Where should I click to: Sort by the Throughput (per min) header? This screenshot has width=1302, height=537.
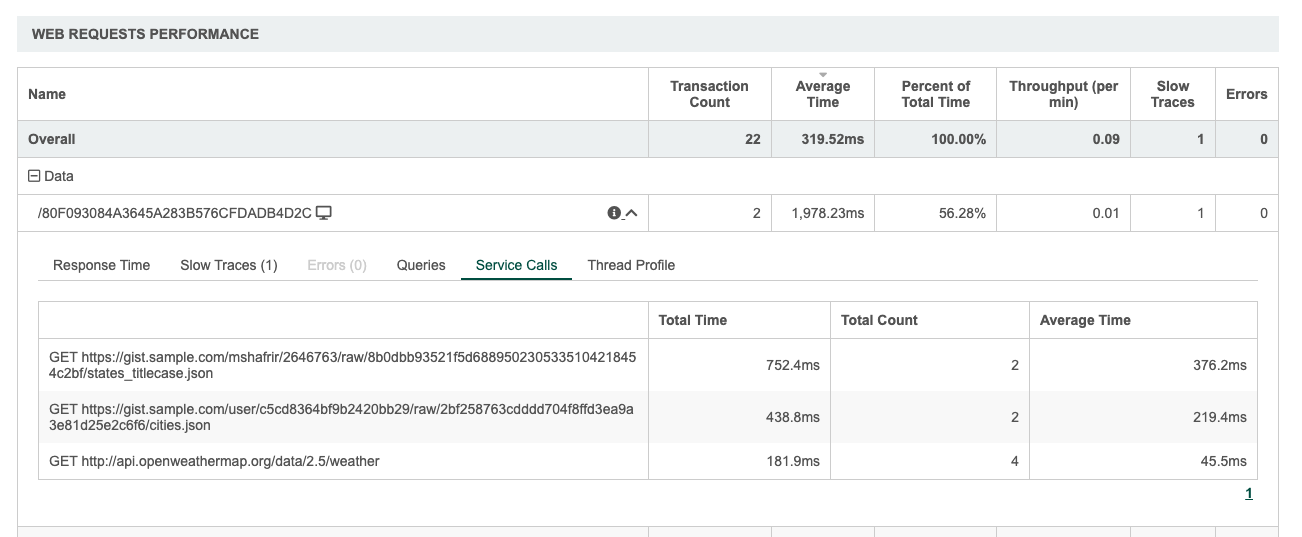(x=1063, y=94)
